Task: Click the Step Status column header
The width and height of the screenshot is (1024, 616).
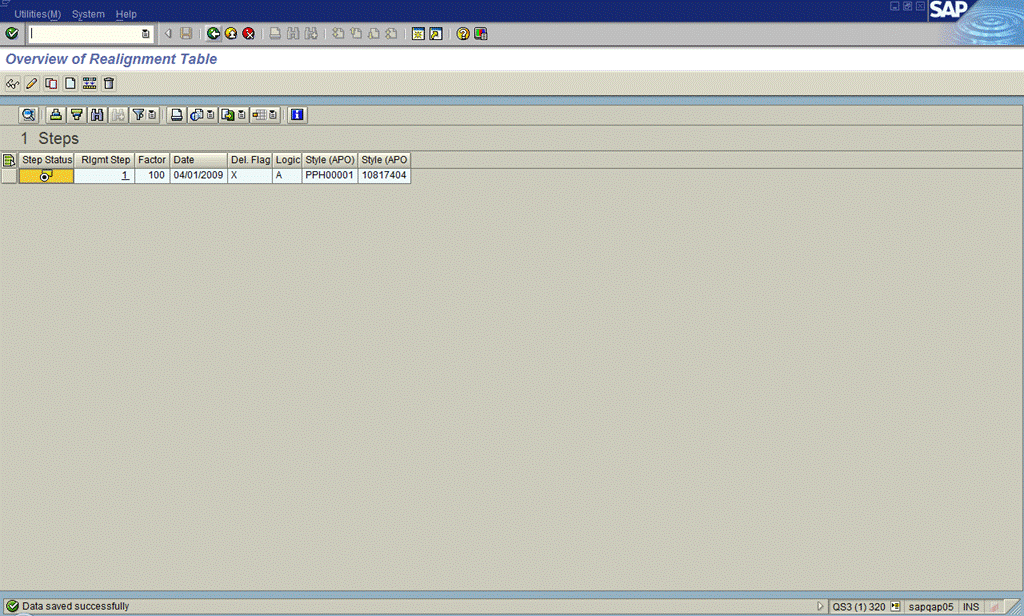Action: point(46,160)
